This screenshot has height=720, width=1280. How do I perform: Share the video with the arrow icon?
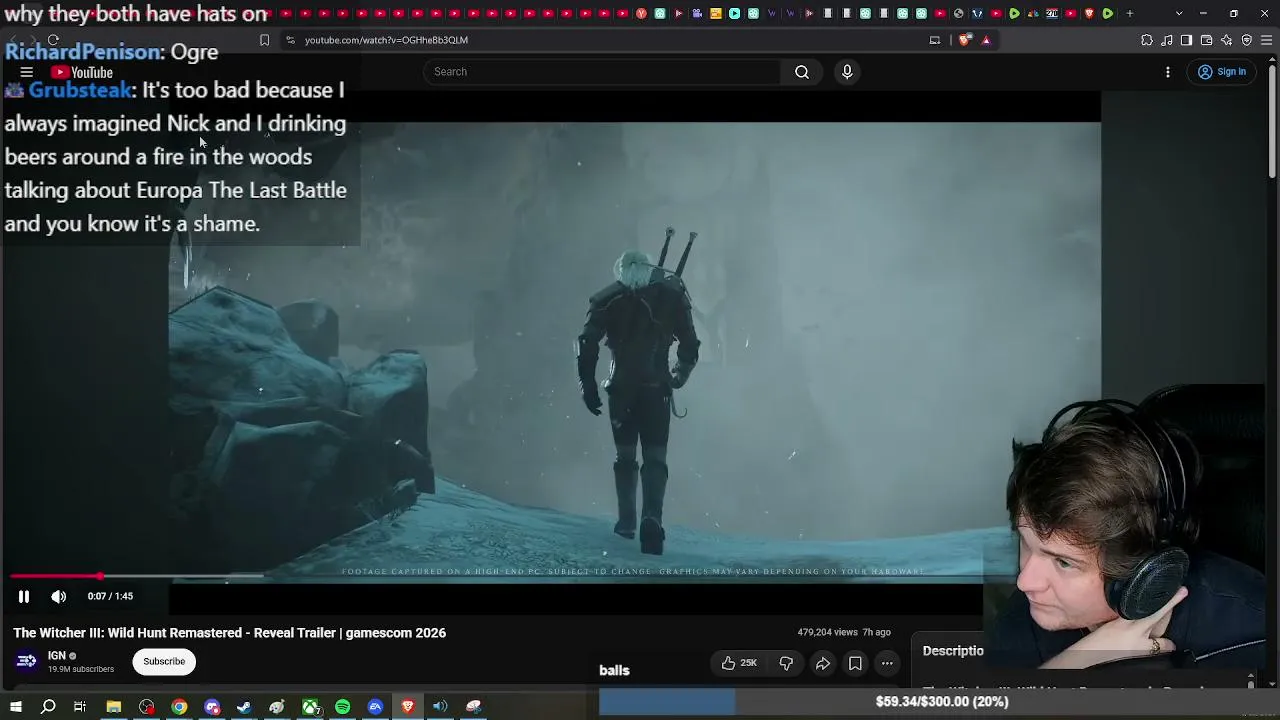(823, 663)
